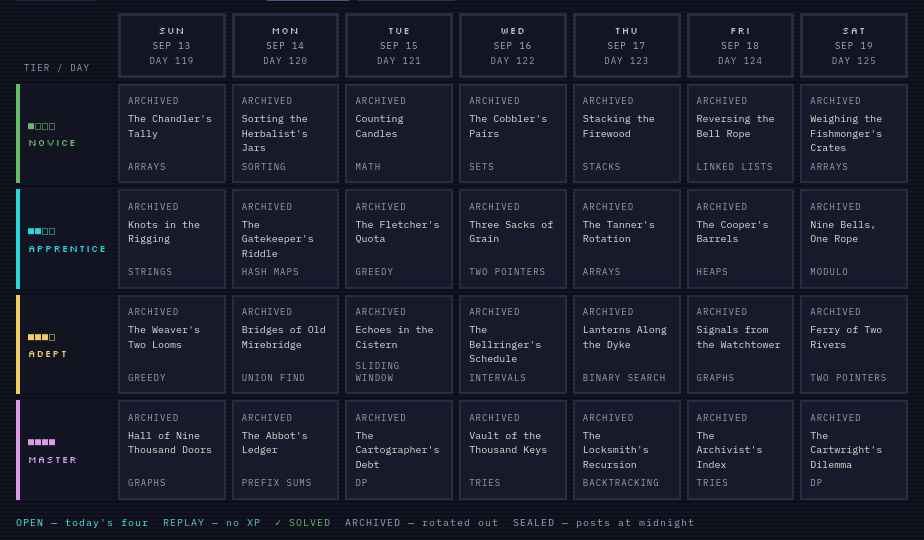Image resolution: width=924 pixels, height=540 pixels.
Task: Click the Master tier difficulty pips
Action: [41, 442]
